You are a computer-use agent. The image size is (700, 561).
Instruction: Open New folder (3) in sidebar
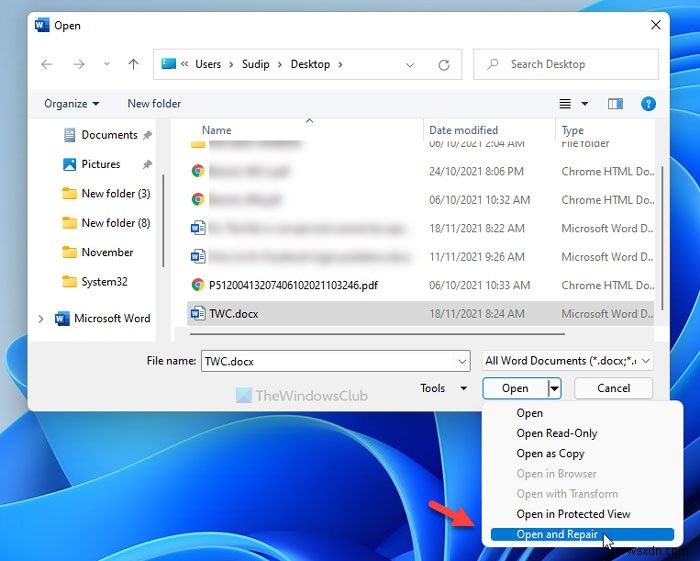point(116,194)
